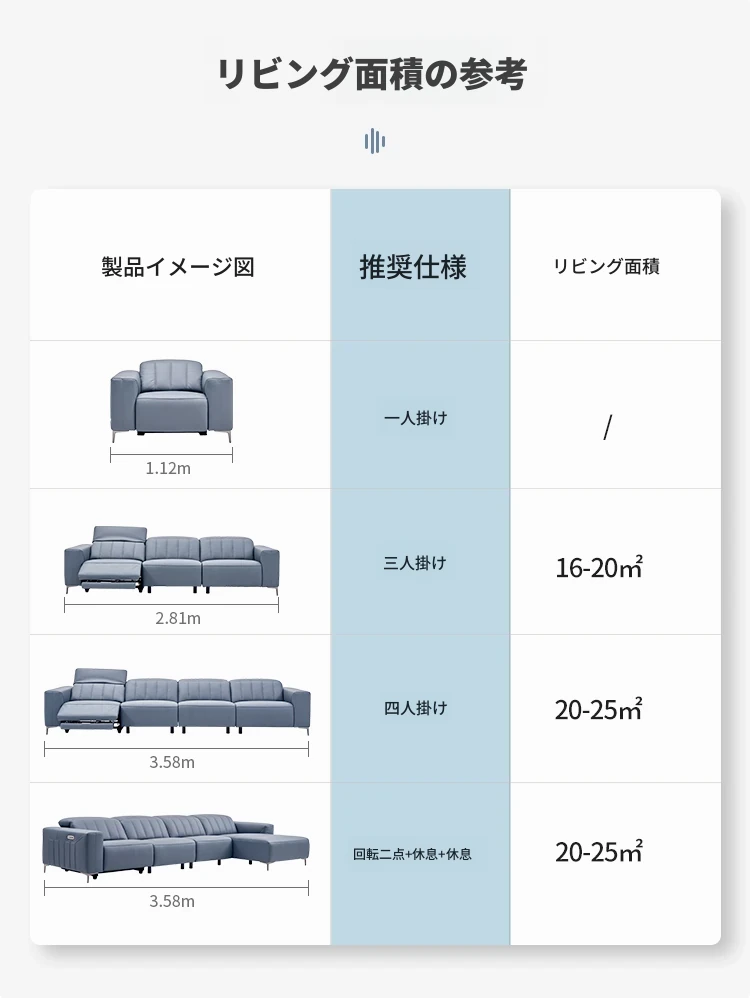Image resolution: width=750 pixels, height=998 pixels.
Task: Click the 回転二点+休息+休息 label
Action: click(x=413, y=854)
